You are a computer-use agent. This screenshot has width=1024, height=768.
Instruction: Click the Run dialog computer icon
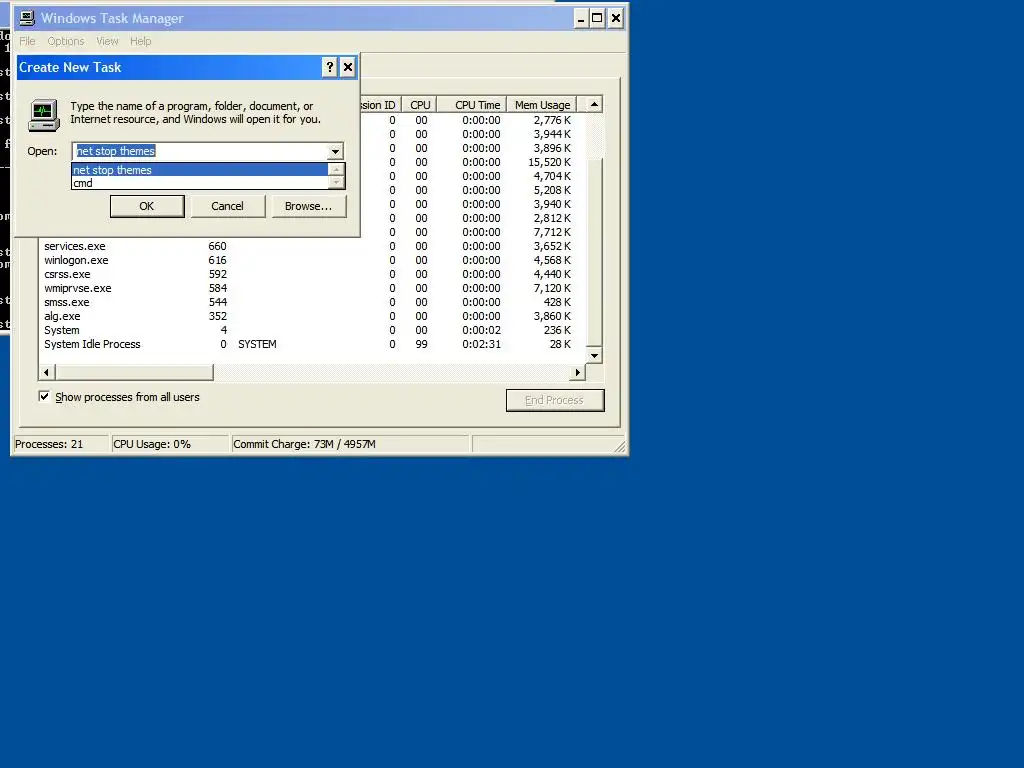click(x=44, y=116)
